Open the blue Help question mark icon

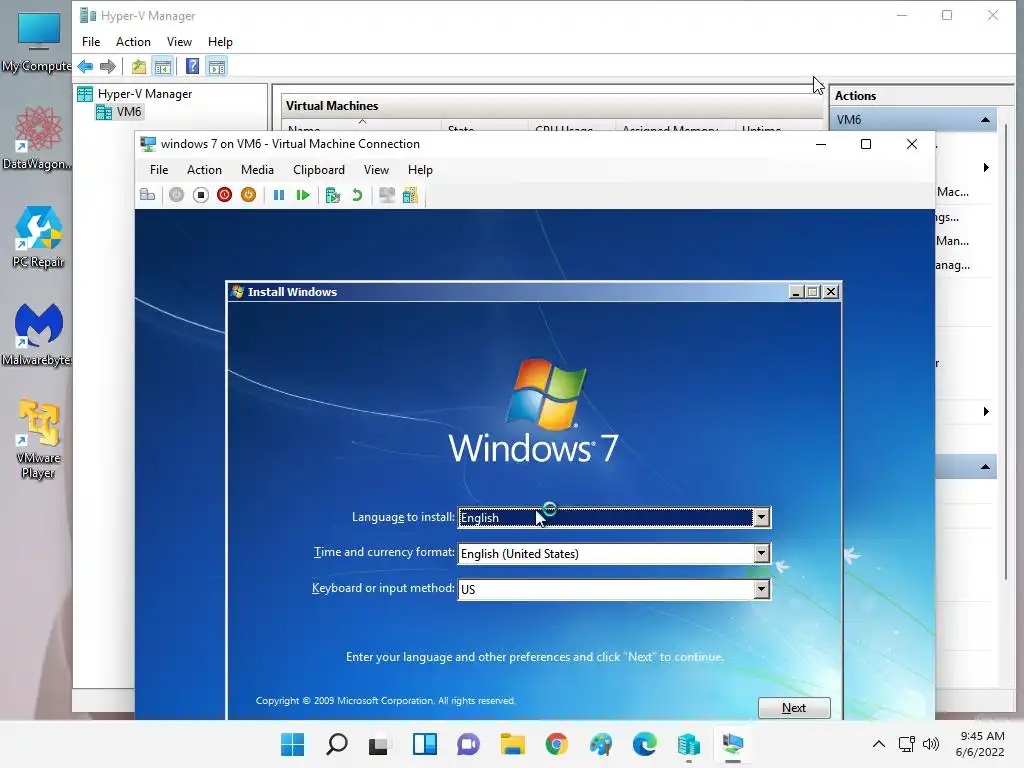pos(192,66)
